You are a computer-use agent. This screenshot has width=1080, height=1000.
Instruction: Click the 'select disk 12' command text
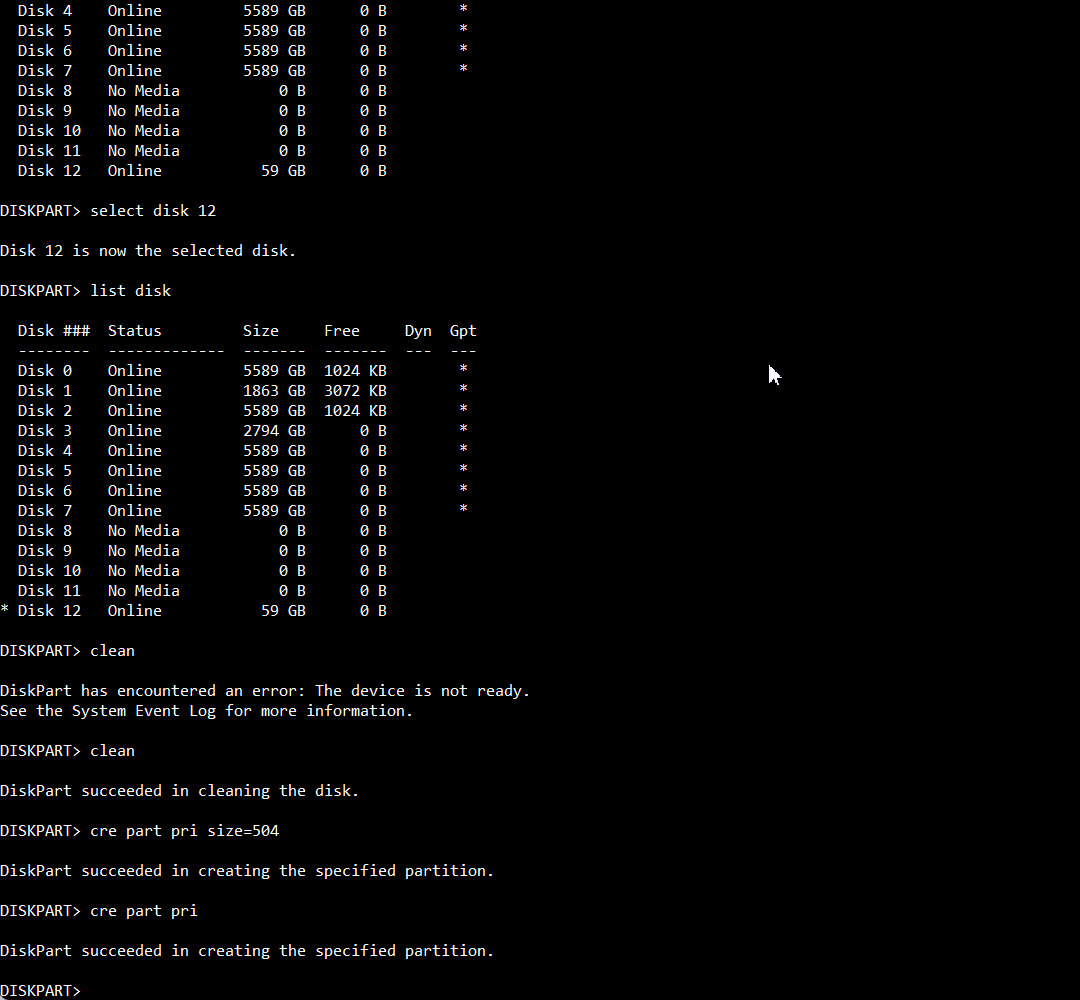(153, 211)
